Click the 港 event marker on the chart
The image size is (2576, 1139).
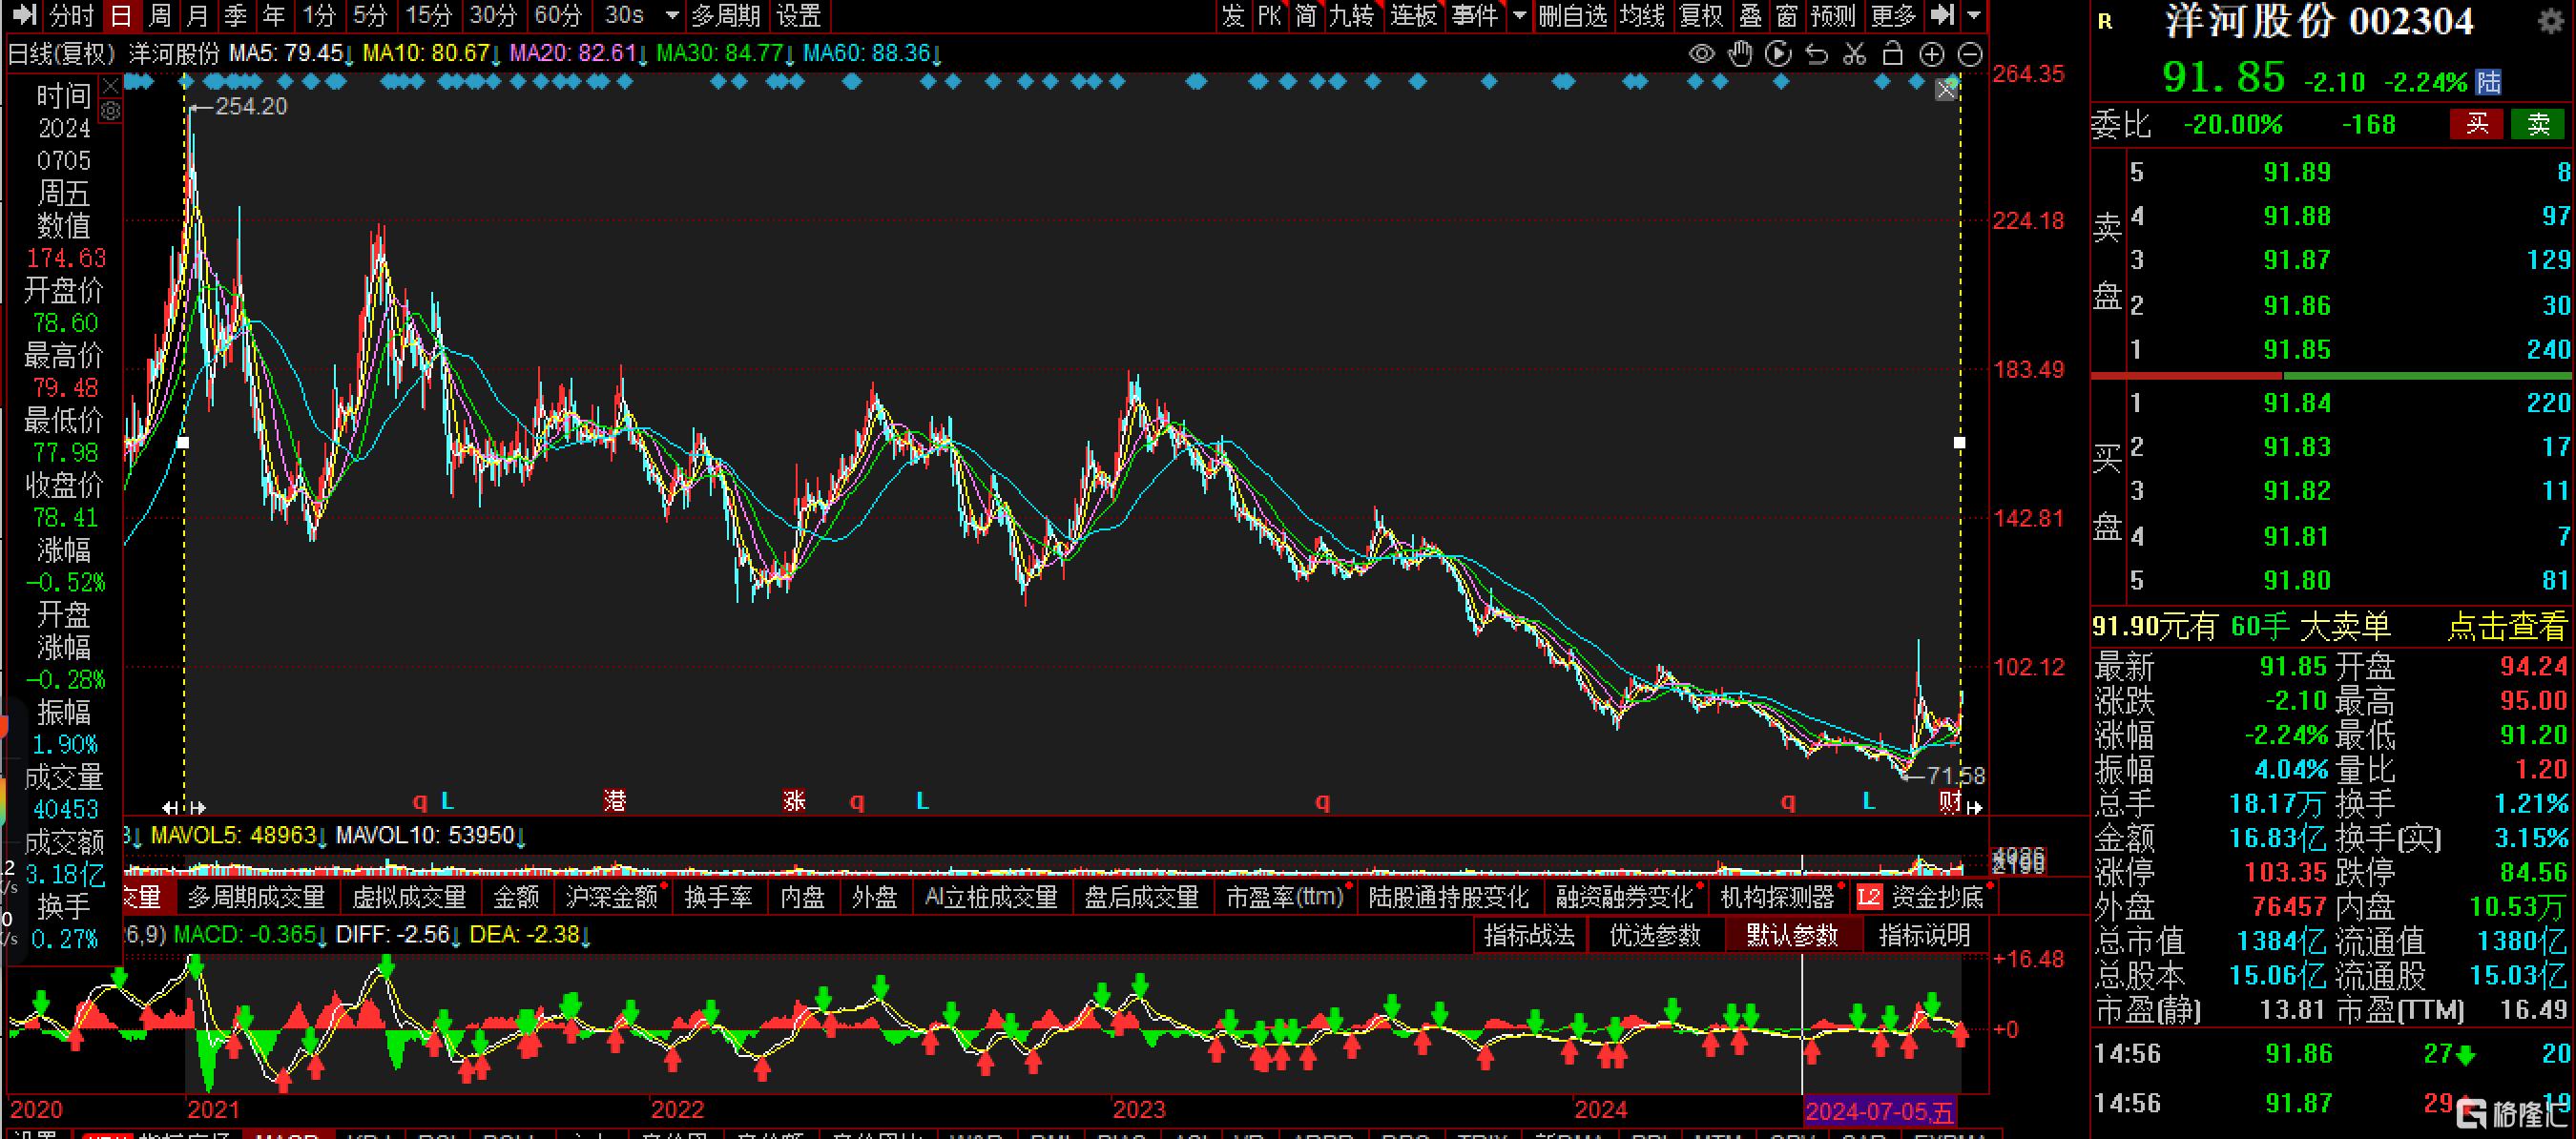pyautogui.click(x=615, y=800)
